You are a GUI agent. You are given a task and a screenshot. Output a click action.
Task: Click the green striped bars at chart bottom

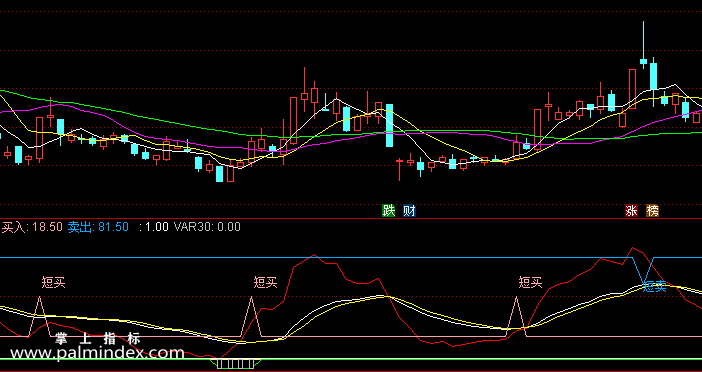(x=236, y=363)
